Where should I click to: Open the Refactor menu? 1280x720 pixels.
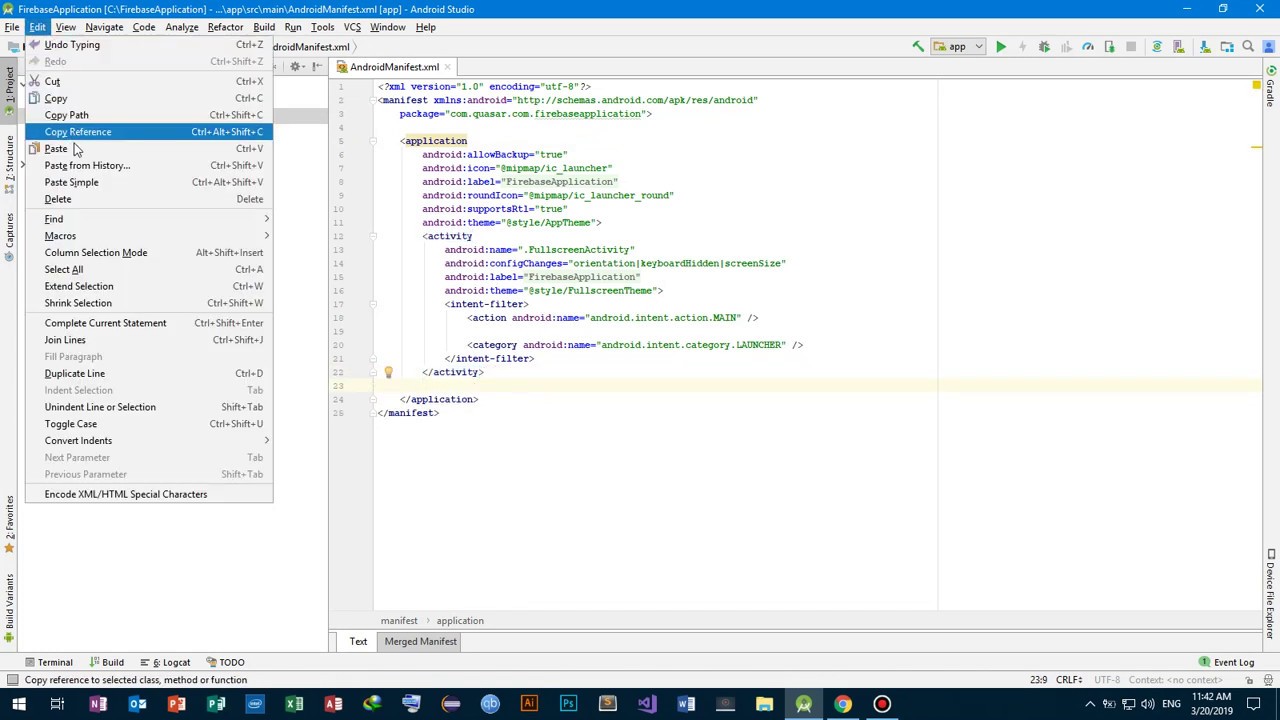point(225,27)
